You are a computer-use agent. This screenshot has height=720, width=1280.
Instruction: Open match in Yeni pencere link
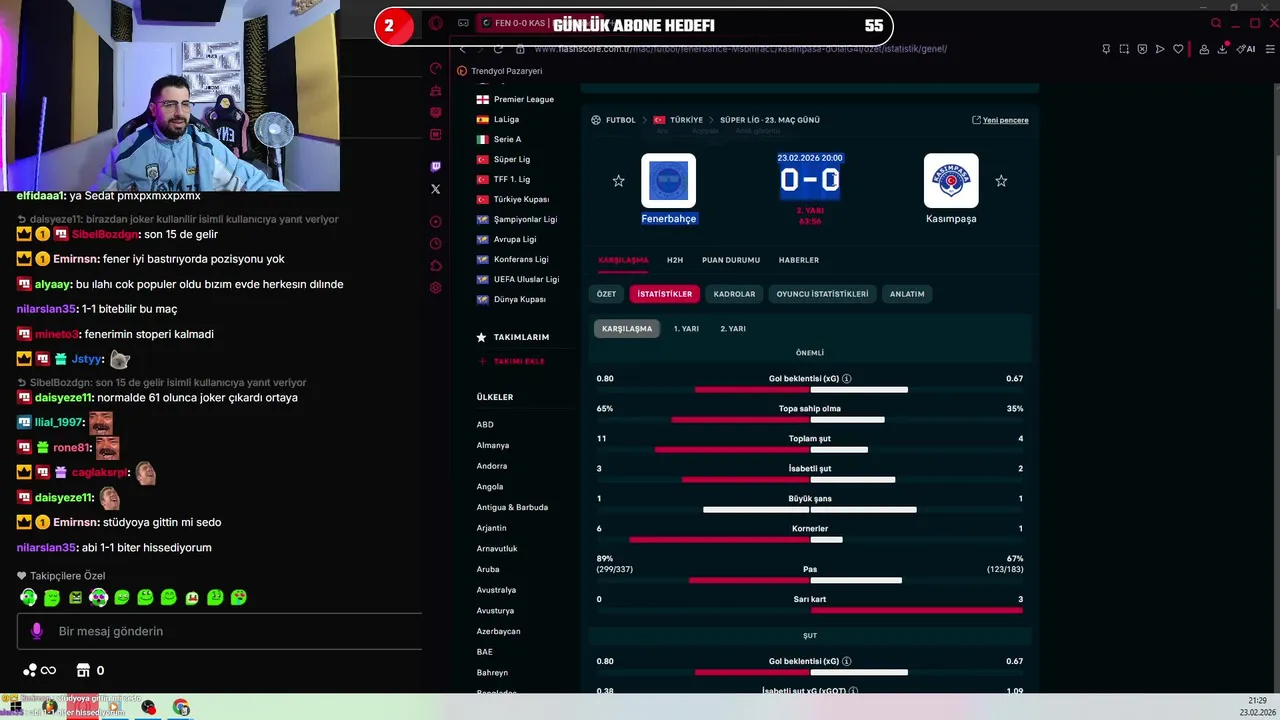tap(1000, 120)
